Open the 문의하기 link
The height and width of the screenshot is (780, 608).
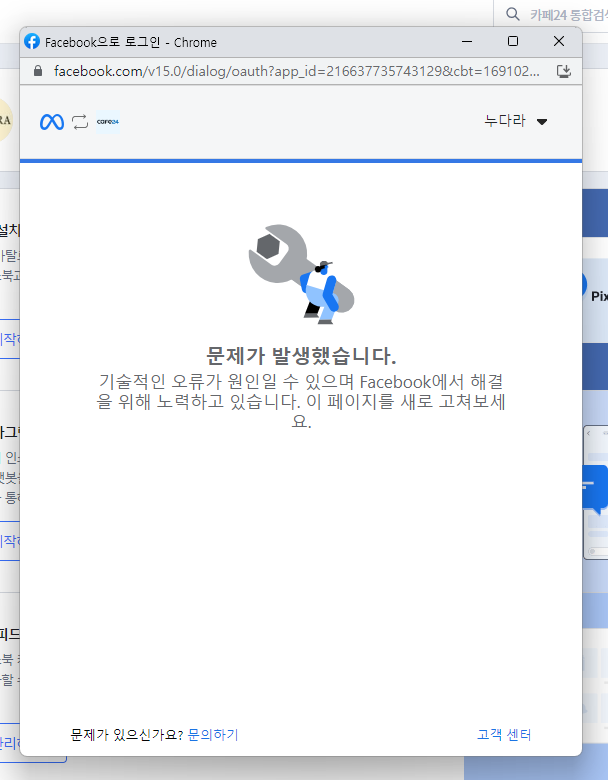click(x=213, y=735)
